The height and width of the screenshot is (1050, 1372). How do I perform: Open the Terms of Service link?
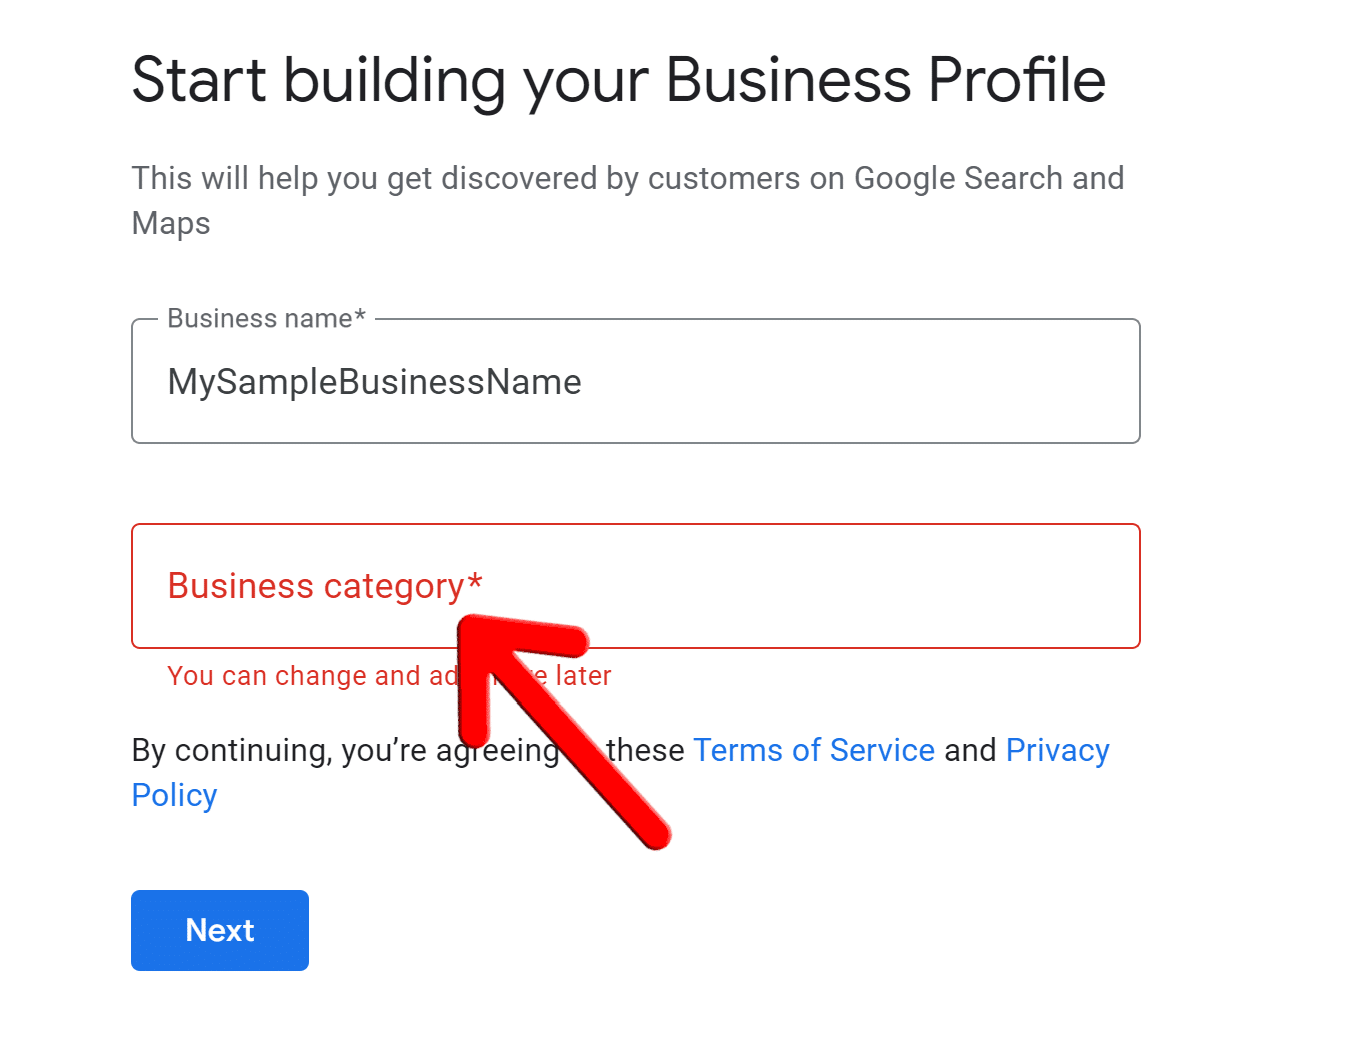coord(813,749)
